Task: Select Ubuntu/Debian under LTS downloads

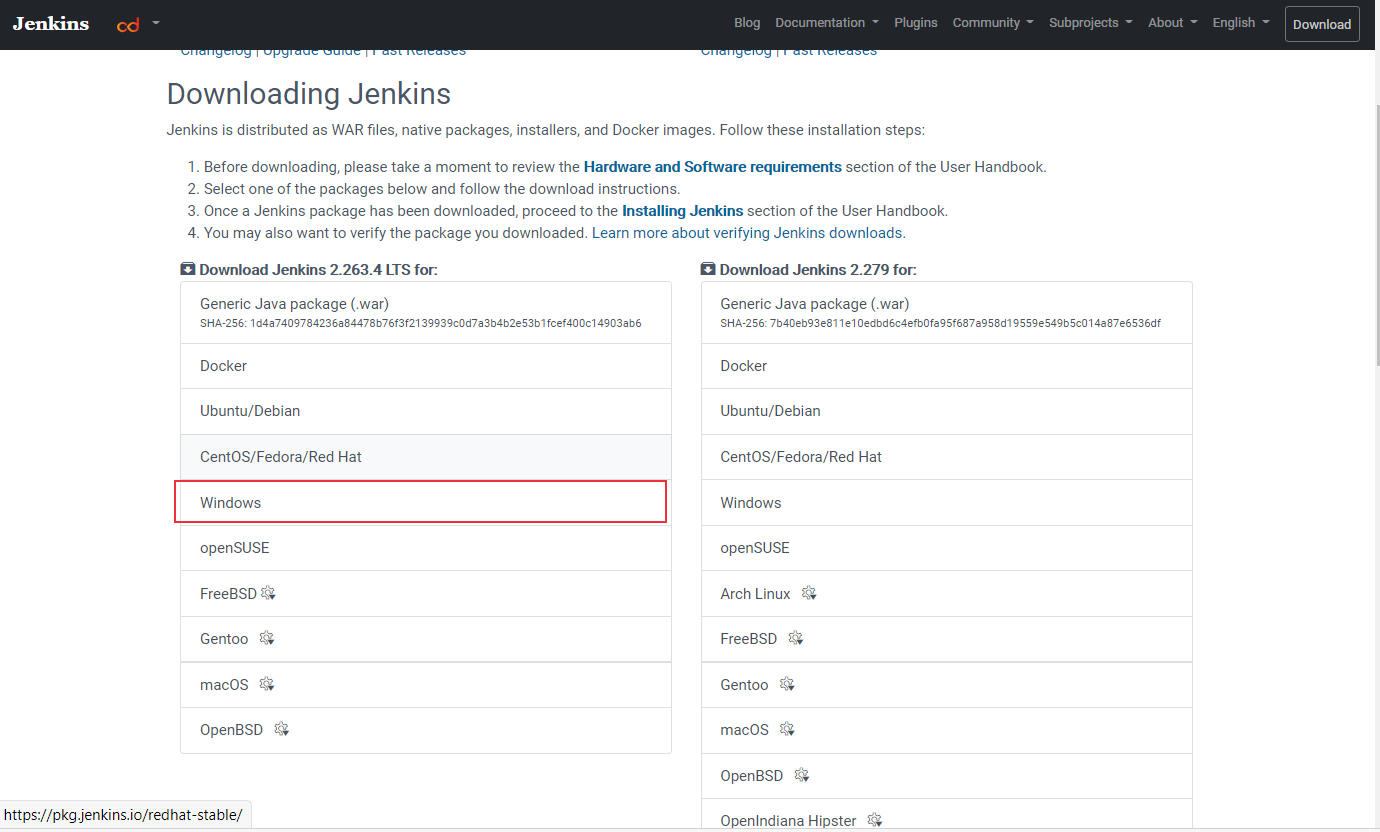Action: pyautogui.click(x=426, y=411)
